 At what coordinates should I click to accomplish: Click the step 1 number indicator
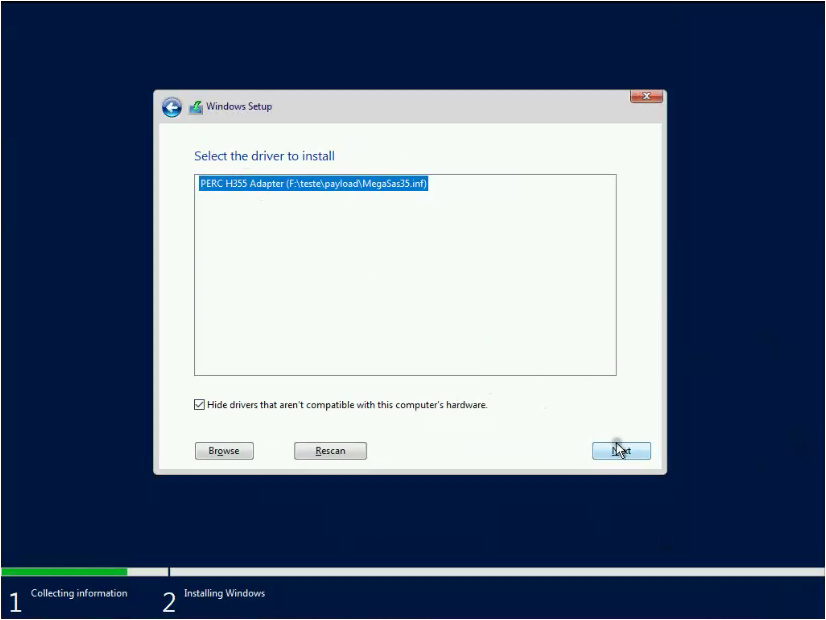(15, 600)
